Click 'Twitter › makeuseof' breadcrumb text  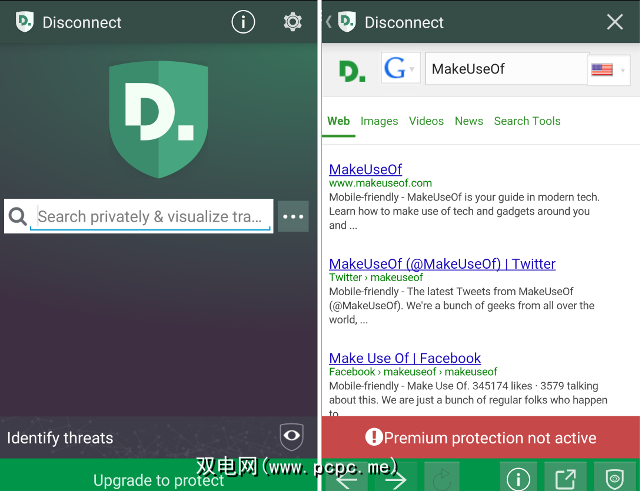pos(376,278)
